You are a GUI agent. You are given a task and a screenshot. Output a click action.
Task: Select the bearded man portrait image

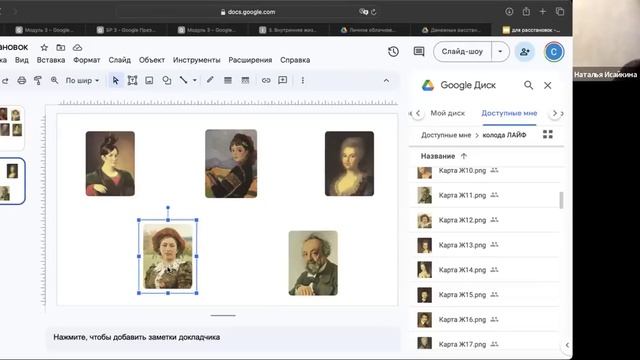click(313, 263)
